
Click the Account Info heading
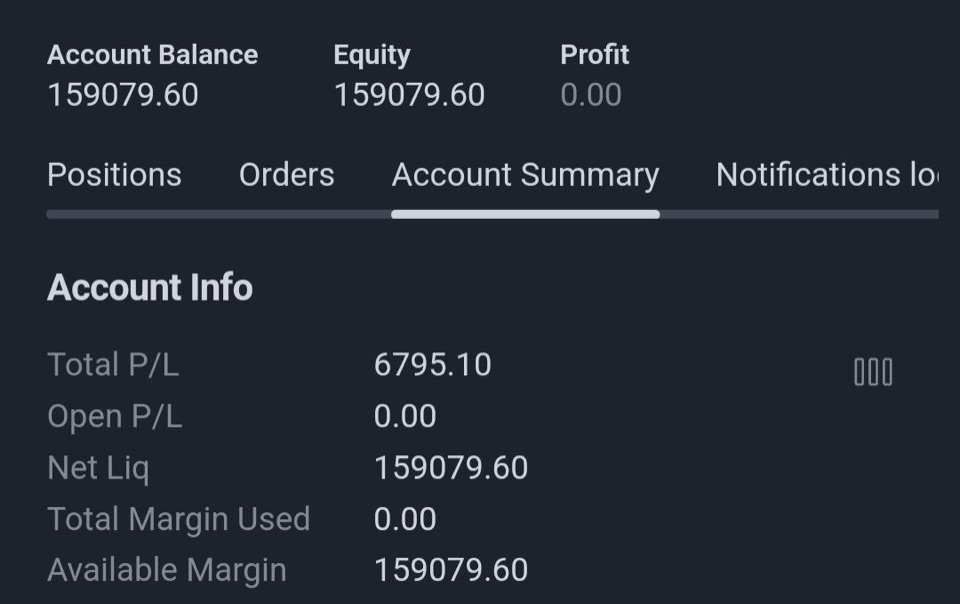150,288
